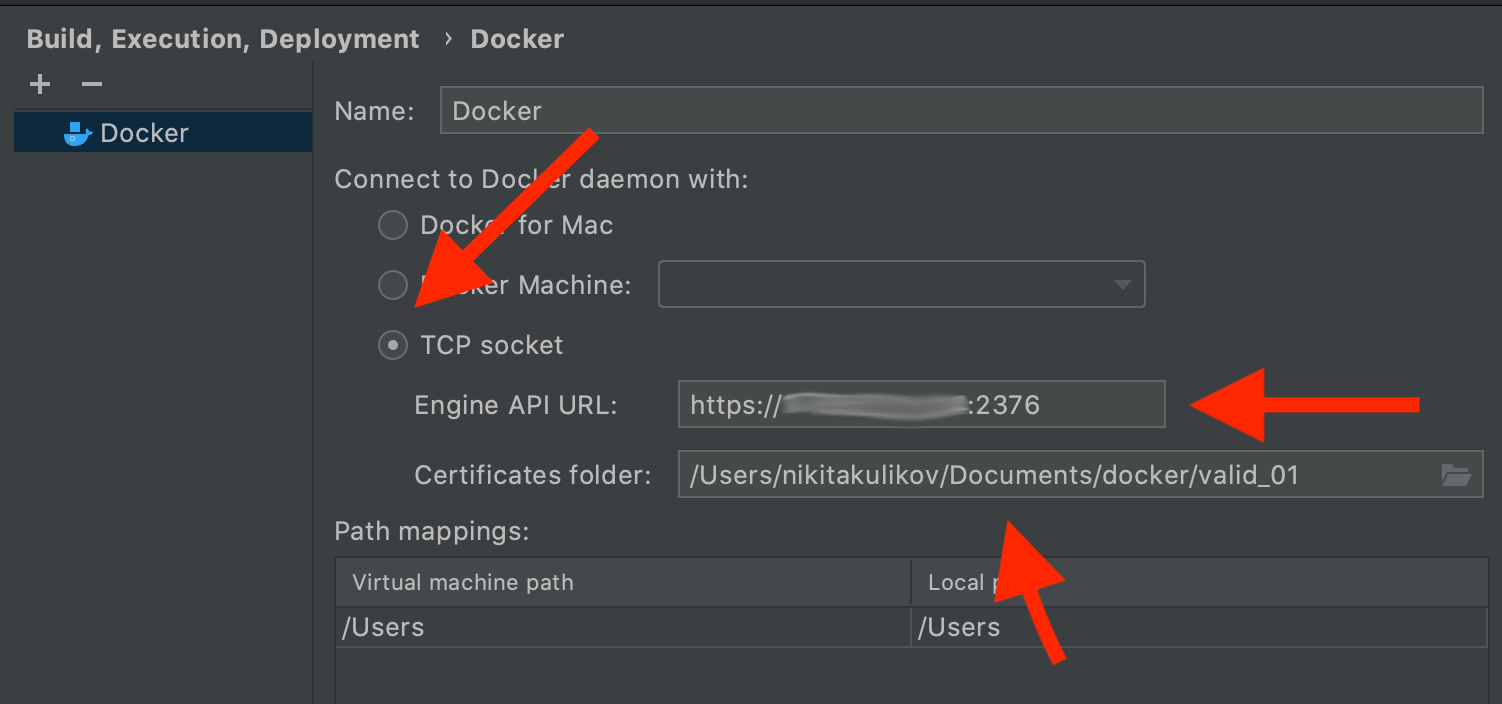
Task: Click the plus icon to add configuration
Action: coord(40,85)
